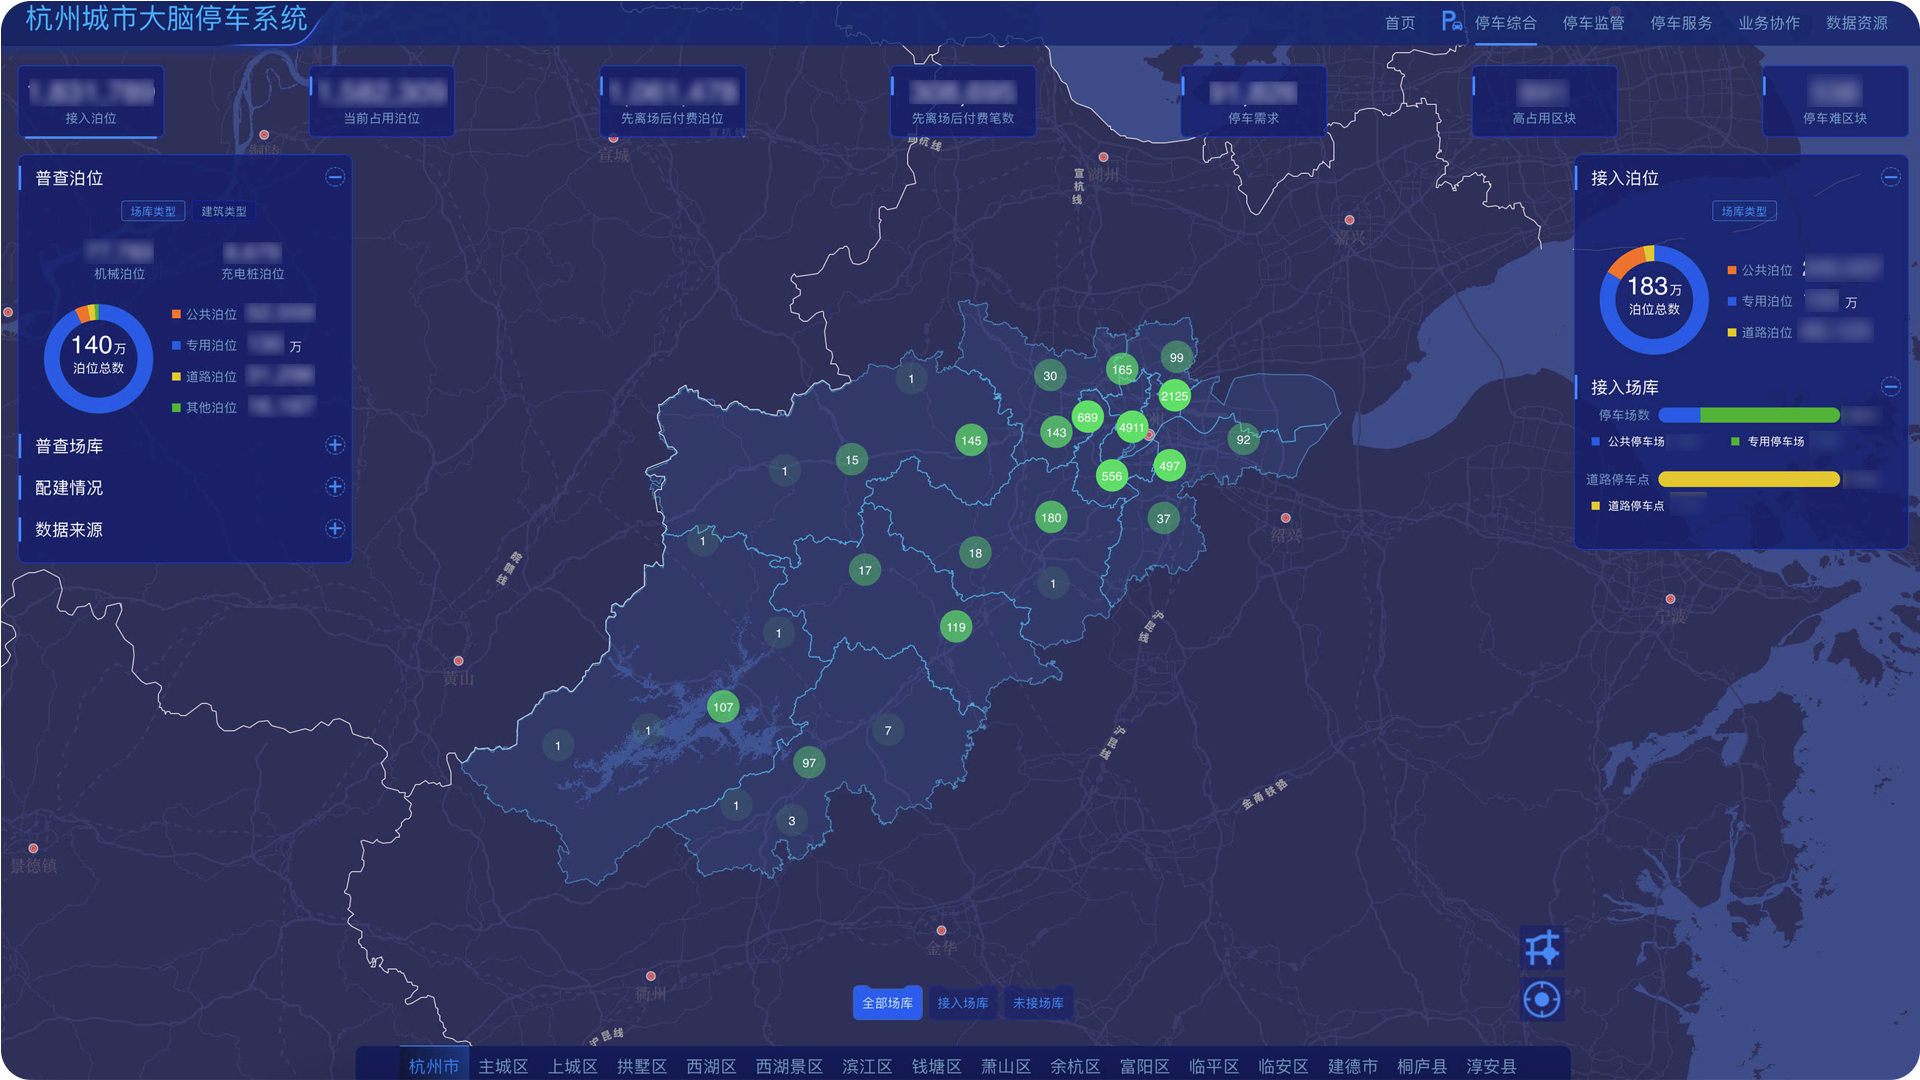Toggle the 未接场库 filter
This screenshot has height=1080, width=1920.
(1038, 1003)
